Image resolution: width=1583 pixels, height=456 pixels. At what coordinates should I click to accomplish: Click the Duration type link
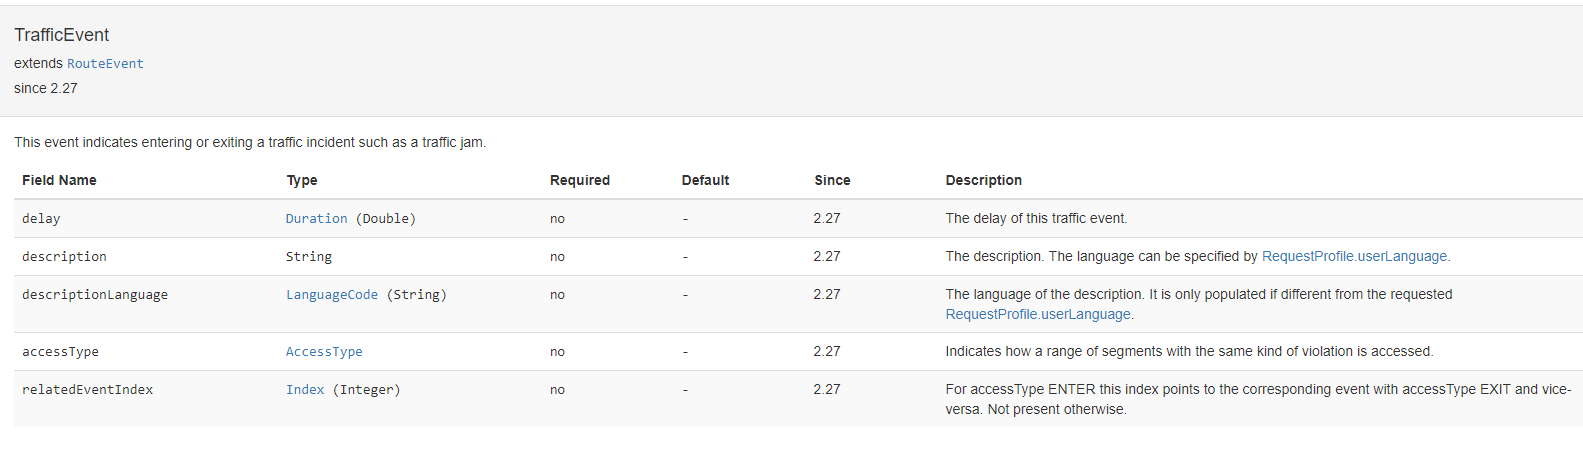pos(316,219)
